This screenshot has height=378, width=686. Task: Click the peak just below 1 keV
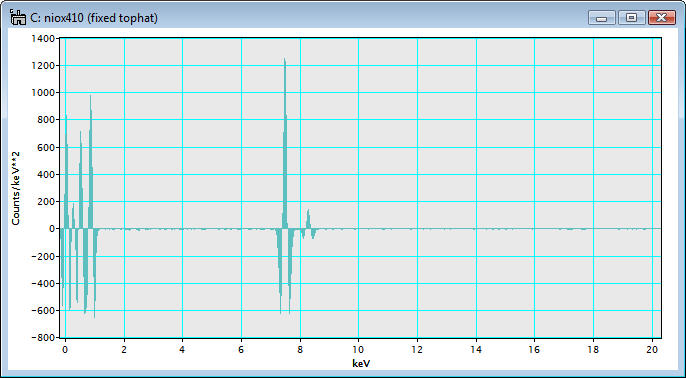click(91, 162)
